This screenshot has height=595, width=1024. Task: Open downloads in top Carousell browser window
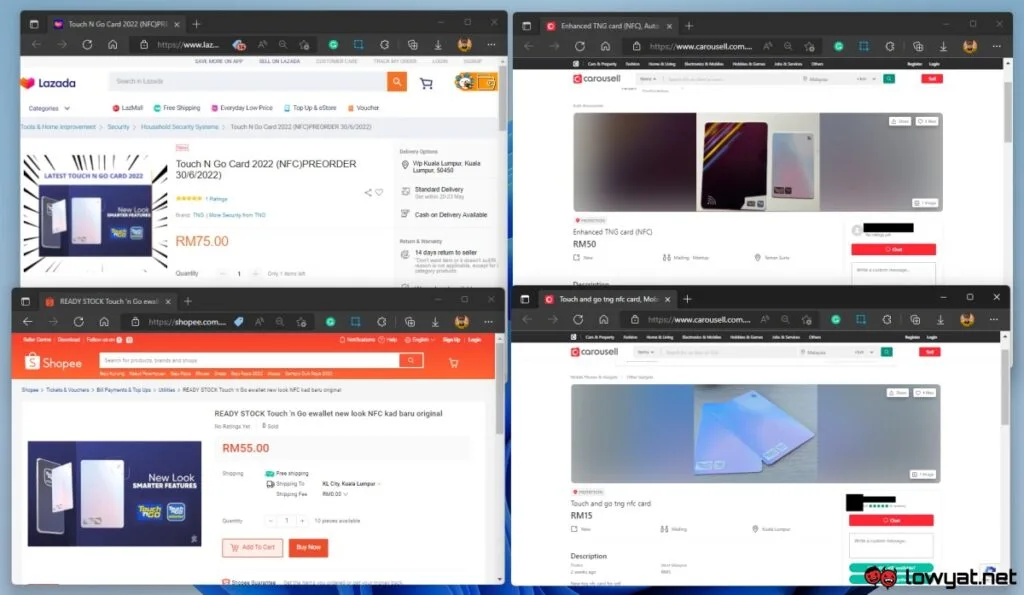[943, 46]
